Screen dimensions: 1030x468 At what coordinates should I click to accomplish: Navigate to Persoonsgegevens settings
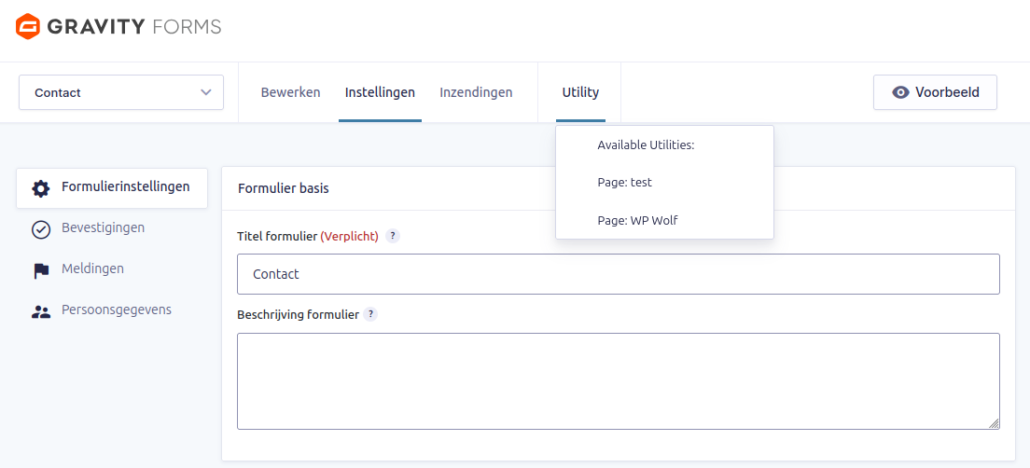[116, 310]
